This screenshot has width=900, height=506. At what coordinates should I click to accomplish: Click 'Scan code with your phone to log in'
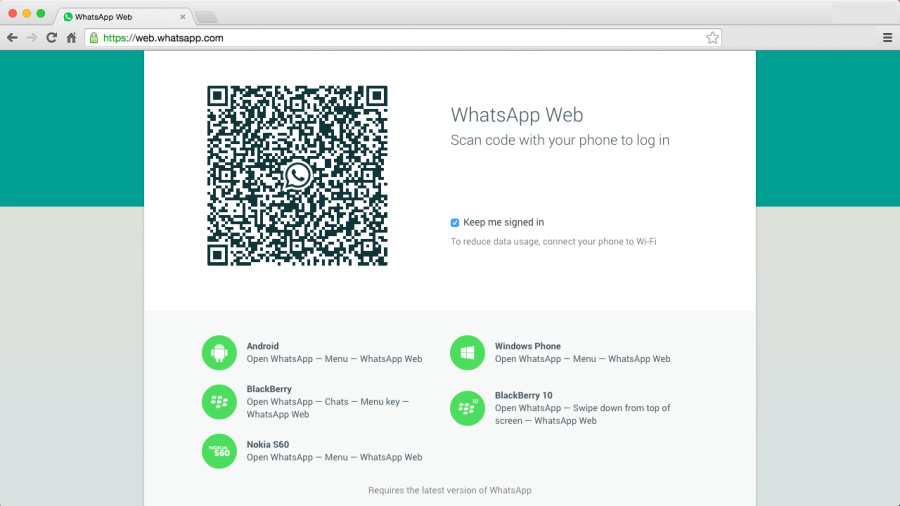(560, 141)
